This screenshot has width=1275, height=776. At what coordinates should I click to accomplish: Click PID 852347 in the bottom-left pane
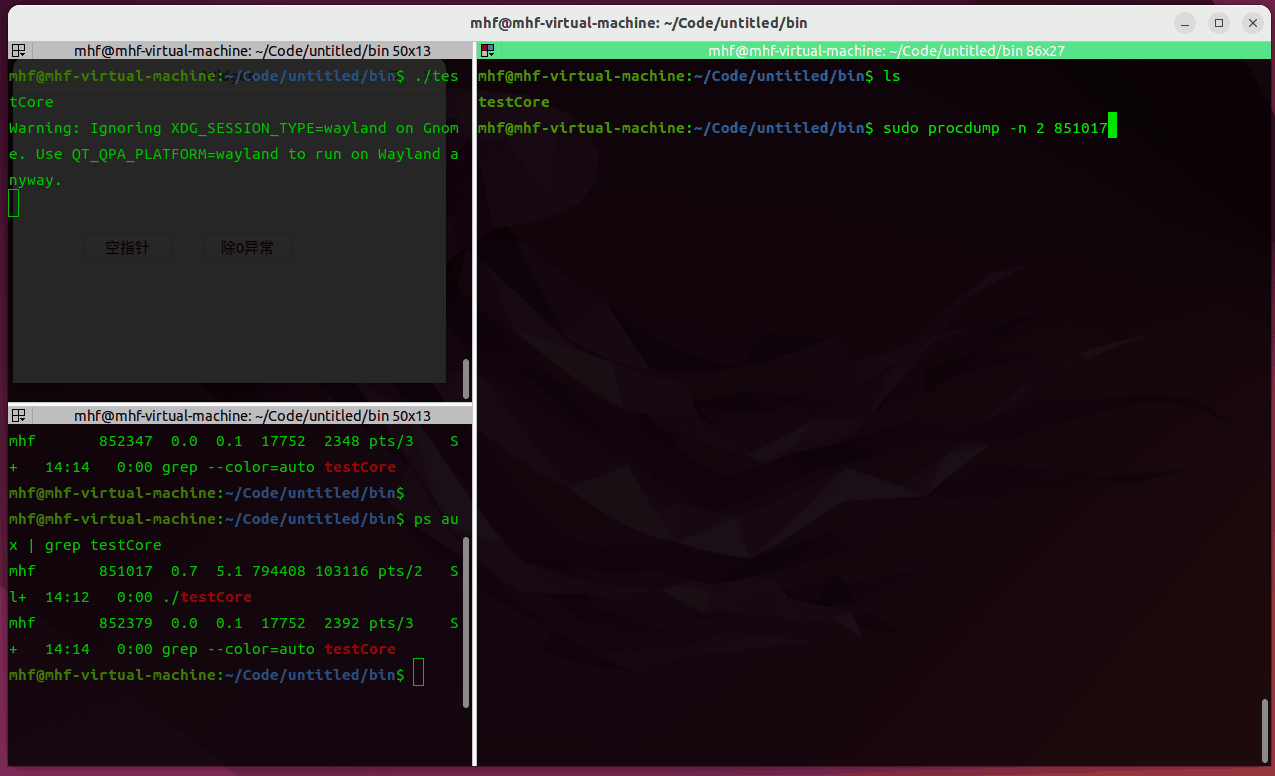click(x=126, y=441)
